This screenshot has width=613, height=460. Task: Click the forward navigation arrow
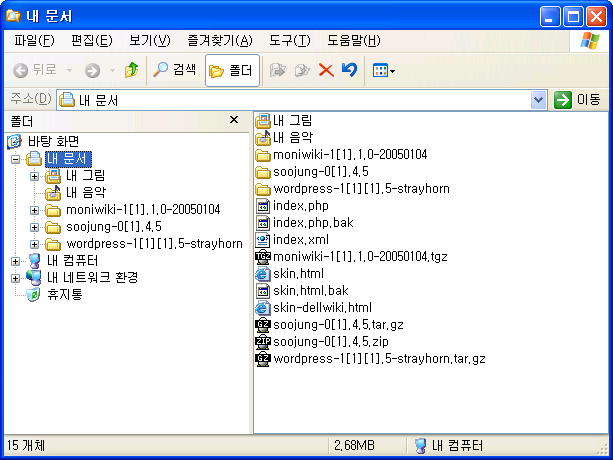pos(92,71)
